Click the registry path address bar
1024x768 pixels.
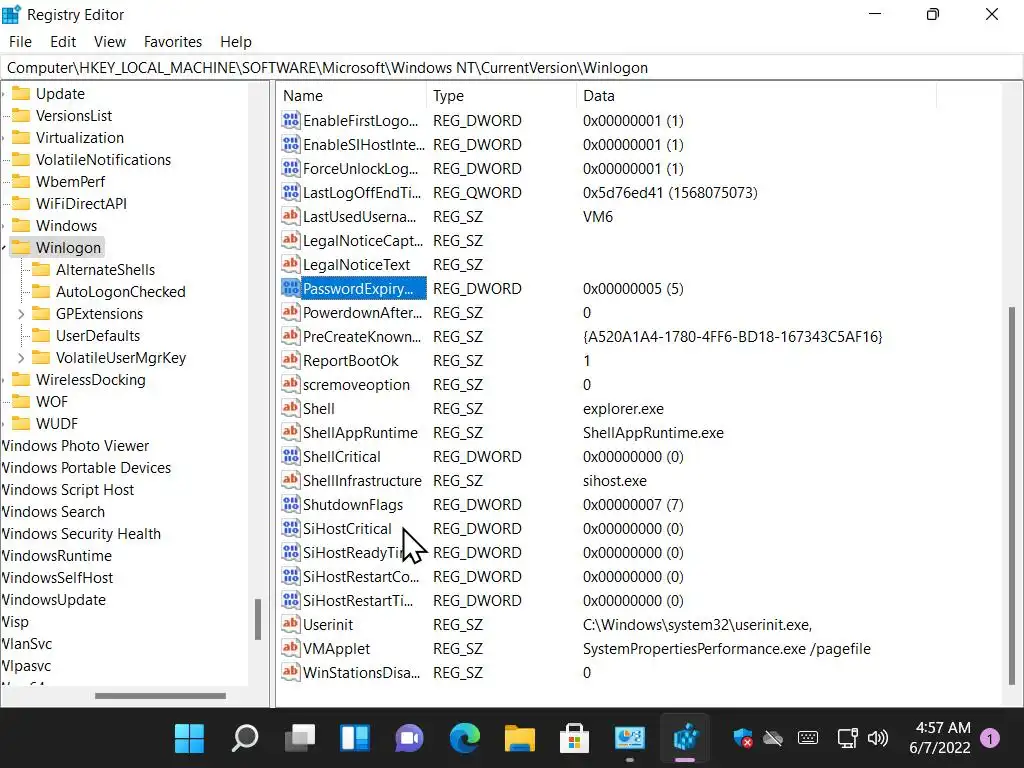pyautogui.click(x=512, y=68)
